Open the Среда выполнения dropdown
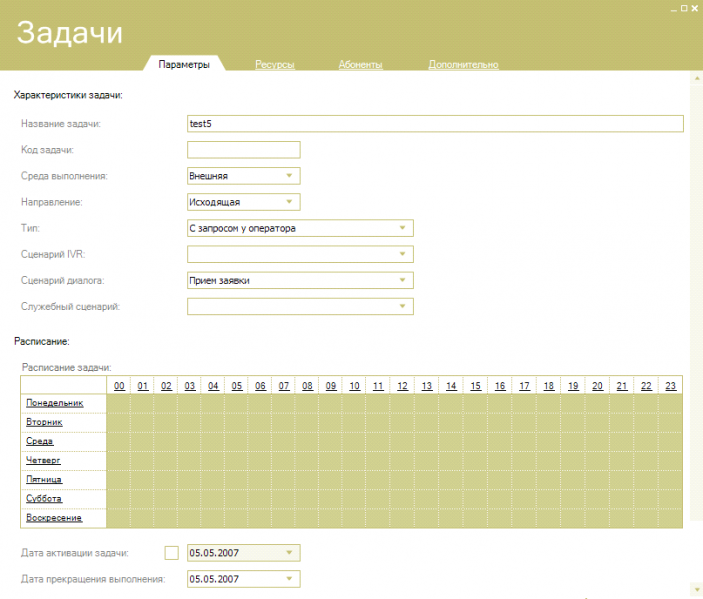Screen dimensions: 703x599 [x=244, y=176]
